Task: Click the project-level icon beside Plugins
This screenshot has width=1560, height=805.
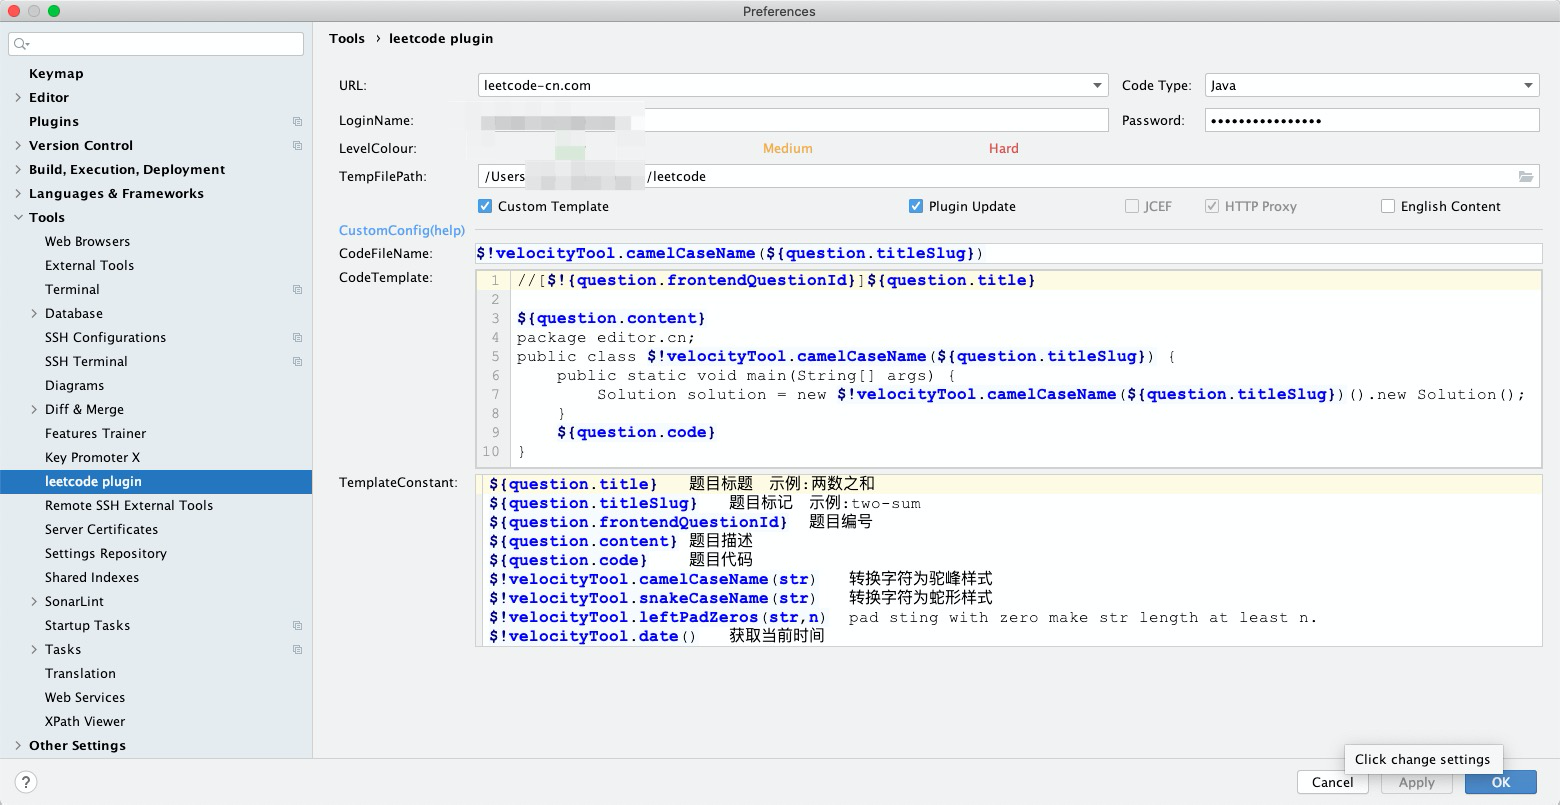Action: (297, 122)
